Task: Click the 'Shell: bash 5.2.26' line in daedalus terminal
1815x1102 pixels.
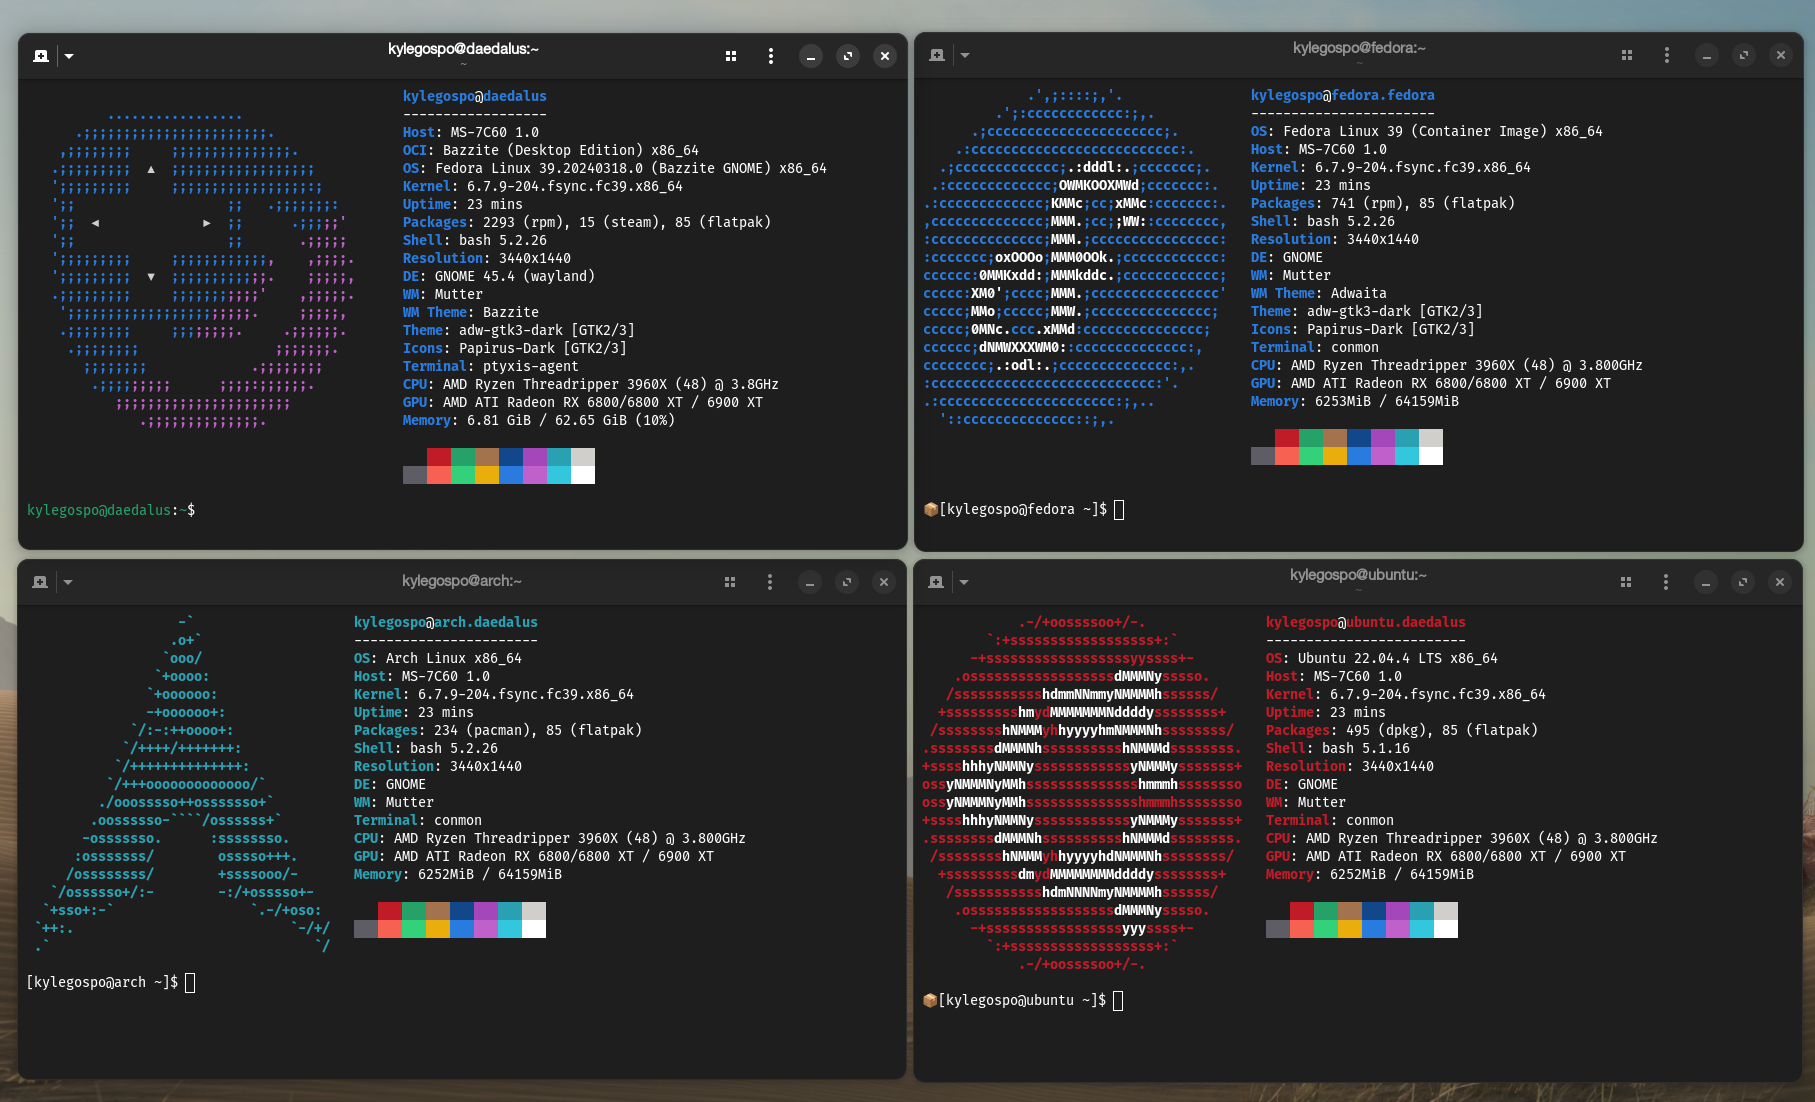Action: 475,240
